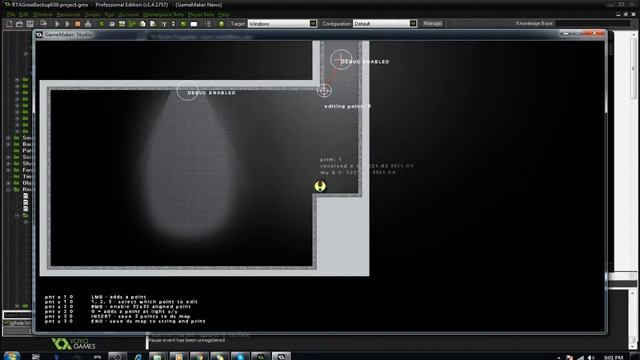Click the Windows Start button
Viewport: 640px width, 360px height.
(x=11, y=356)
